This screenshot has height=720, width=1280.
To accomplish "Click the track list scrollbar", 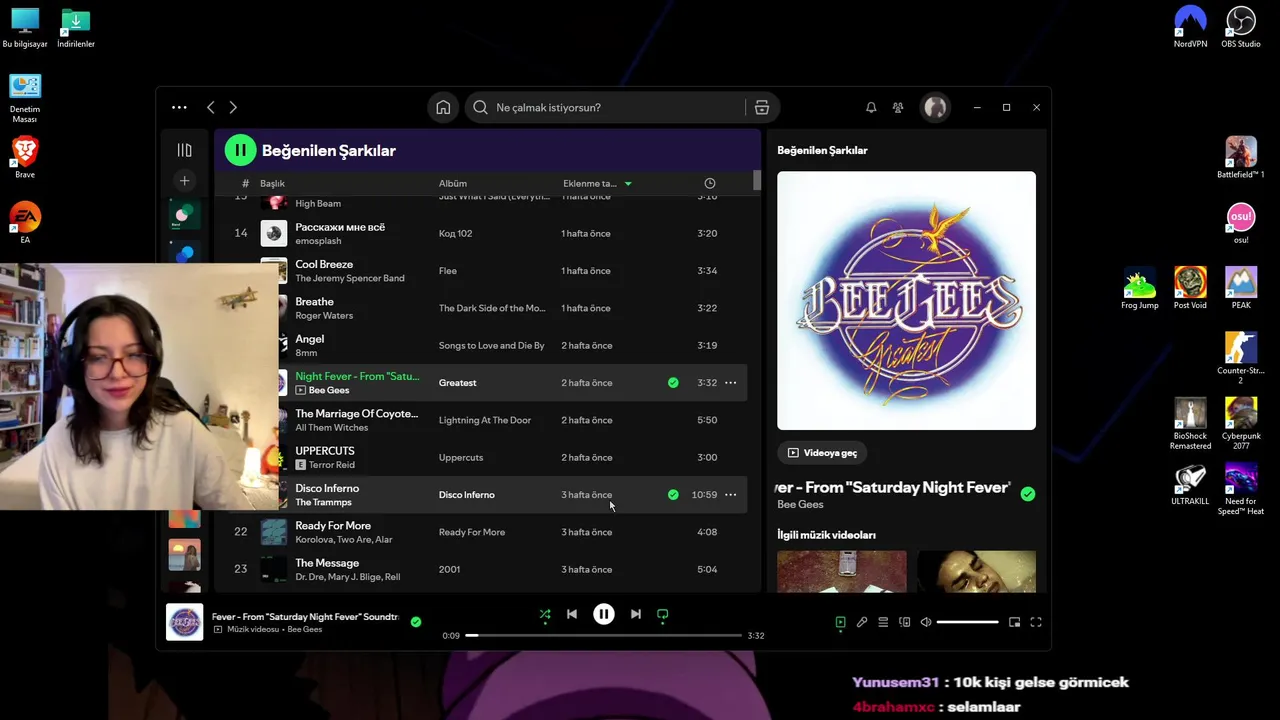I will pyautogui.click(x=757, y=181).
